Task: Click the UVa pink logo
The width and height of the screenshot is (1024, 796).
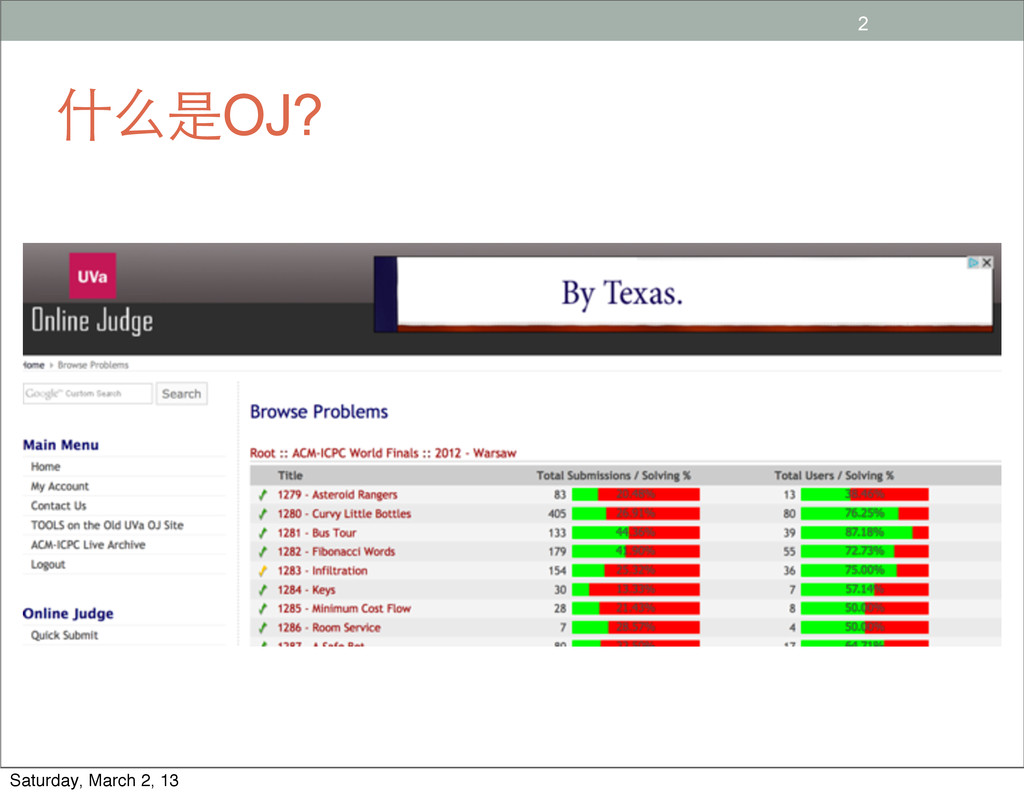Action: 93,276
